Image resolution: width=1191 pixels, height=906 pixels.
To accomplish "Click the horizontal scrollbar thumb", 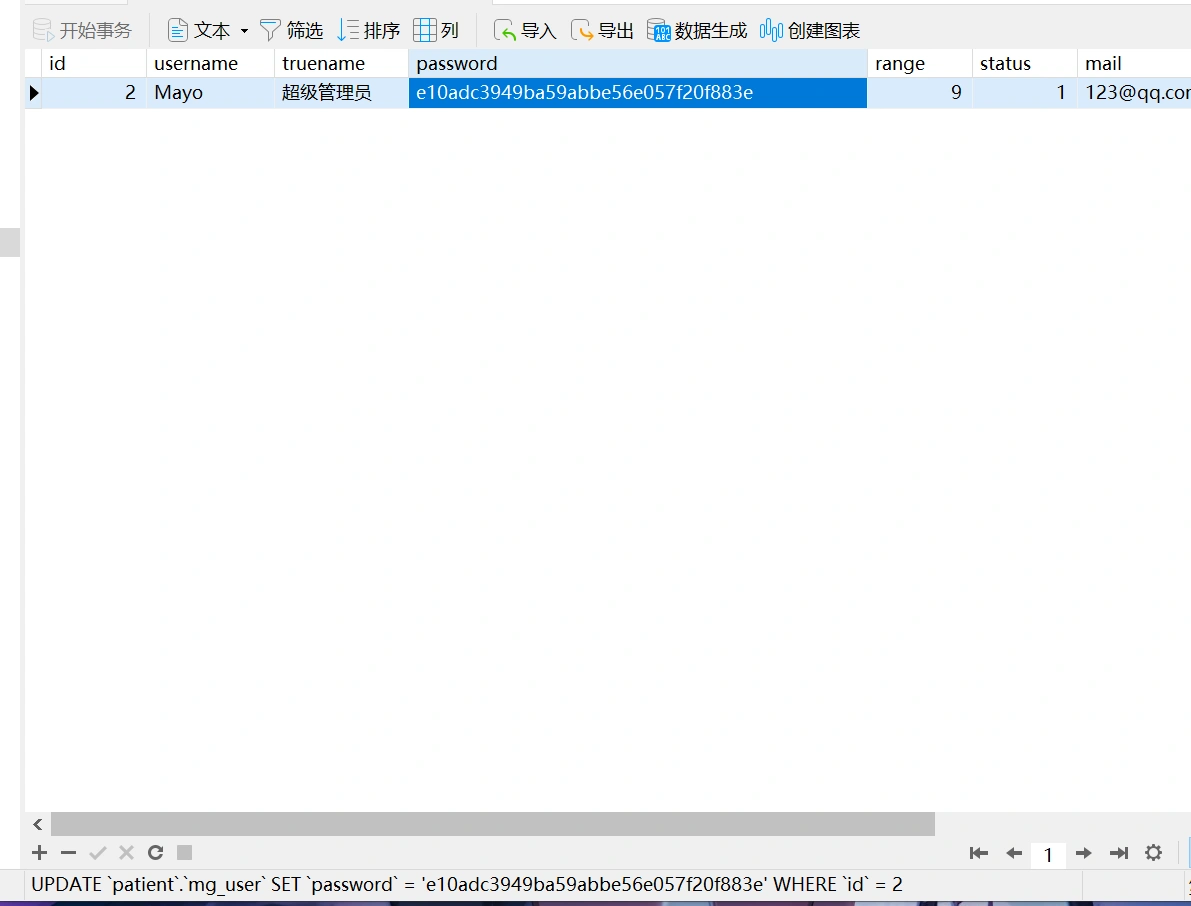I will click(492, 824).
